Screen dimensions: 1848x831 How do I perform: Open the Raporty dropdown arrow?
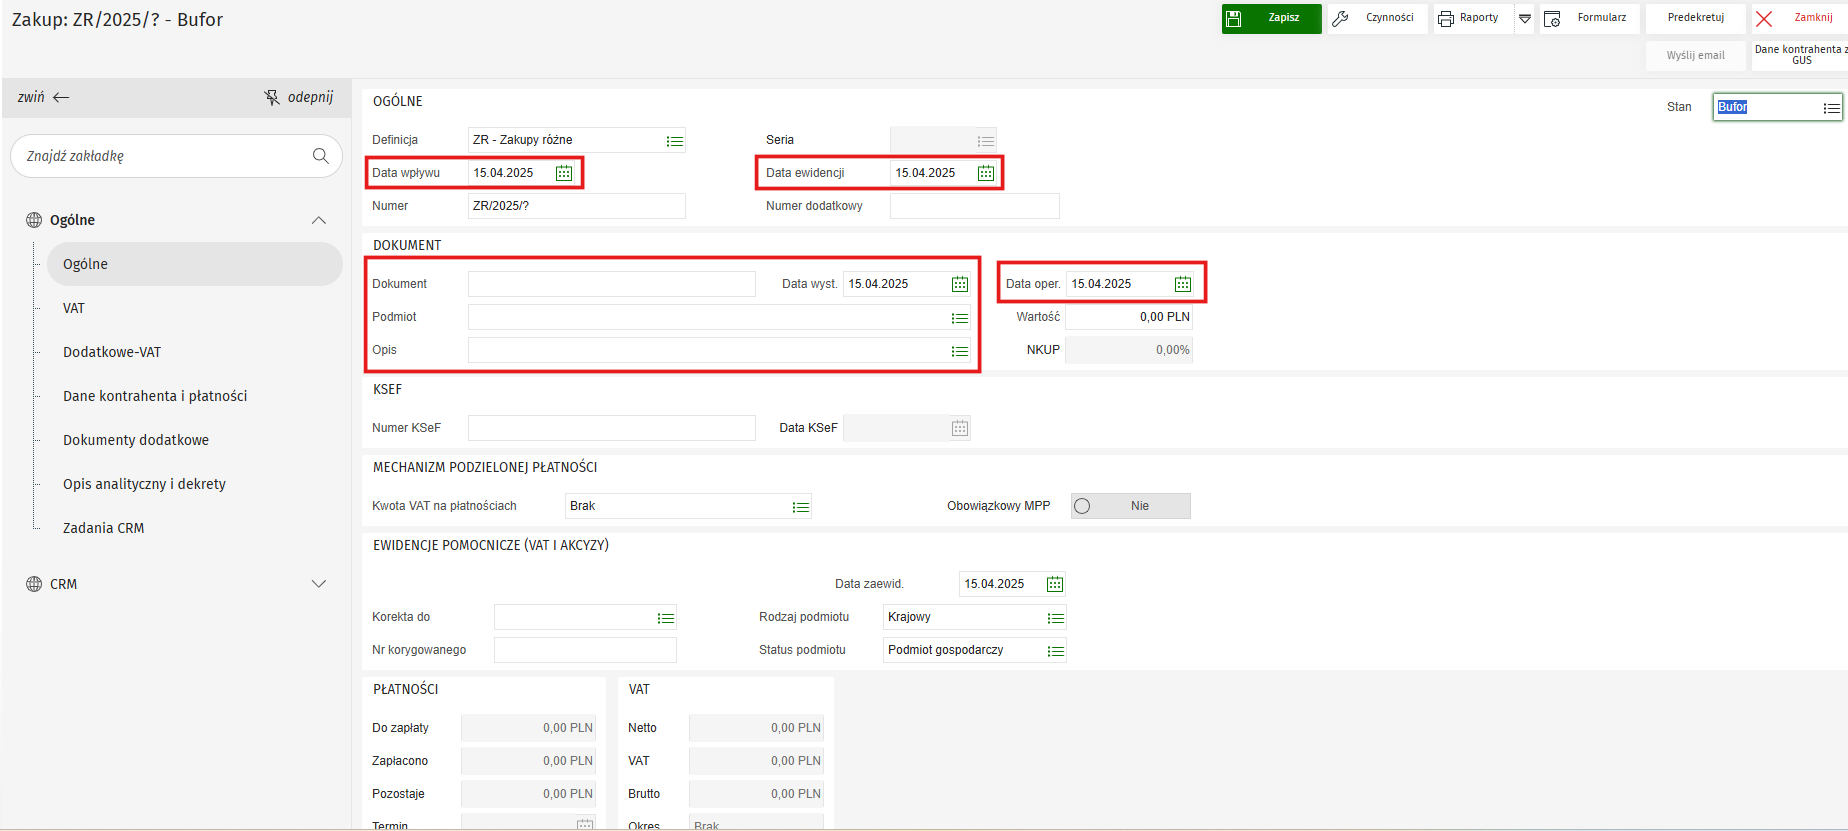[1525, 18]
